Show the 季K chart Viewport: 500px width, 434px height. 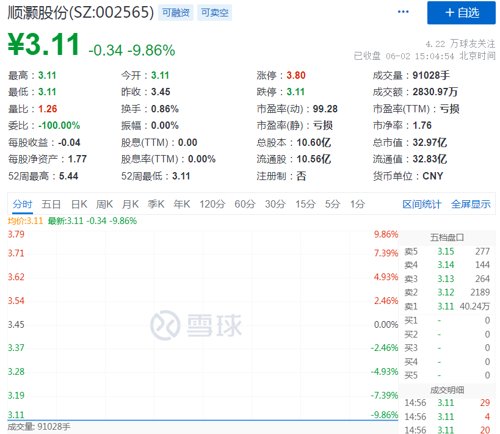click(156, 204)
